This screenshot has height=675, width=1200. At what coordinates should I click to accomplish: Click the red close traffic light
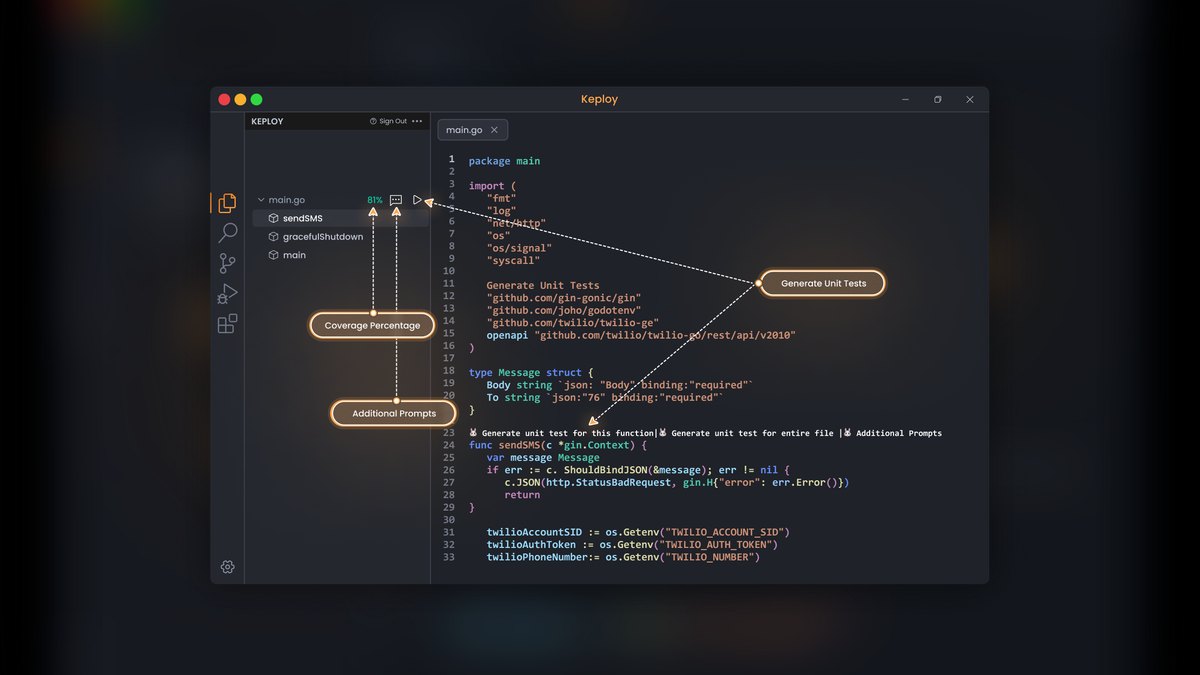[225, 99]
